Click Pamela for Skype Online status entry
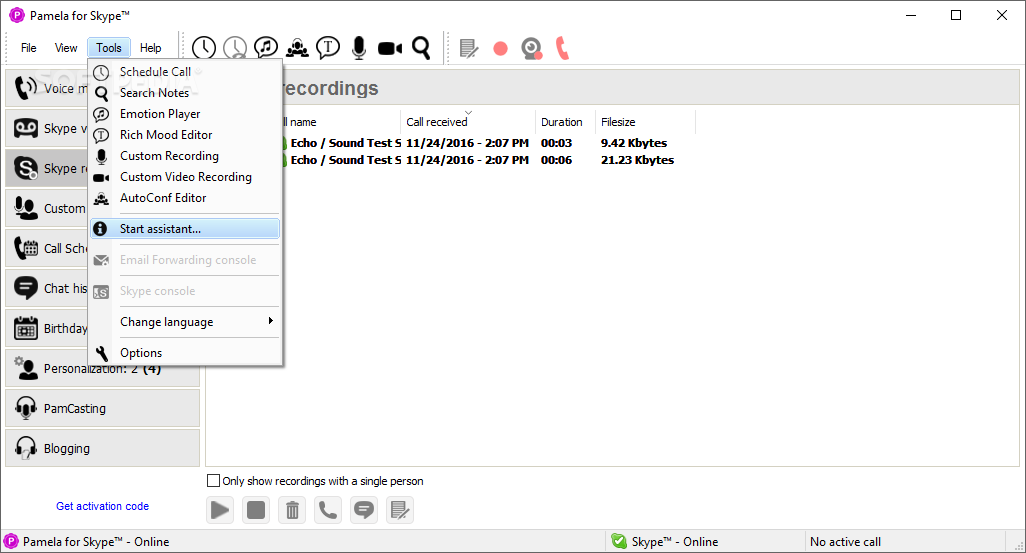This screenshot has width=1026, height=553. coord(87,542)
